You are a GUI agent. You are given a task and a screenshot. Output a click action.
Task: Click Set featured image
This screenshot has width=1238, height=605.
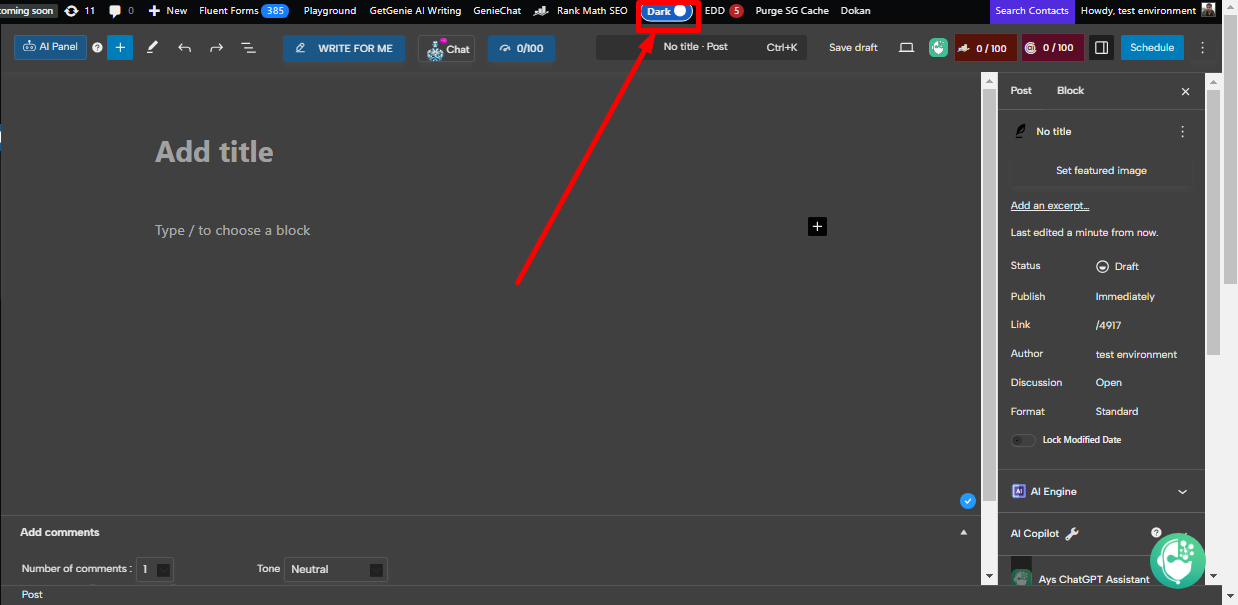[1101, 171]
